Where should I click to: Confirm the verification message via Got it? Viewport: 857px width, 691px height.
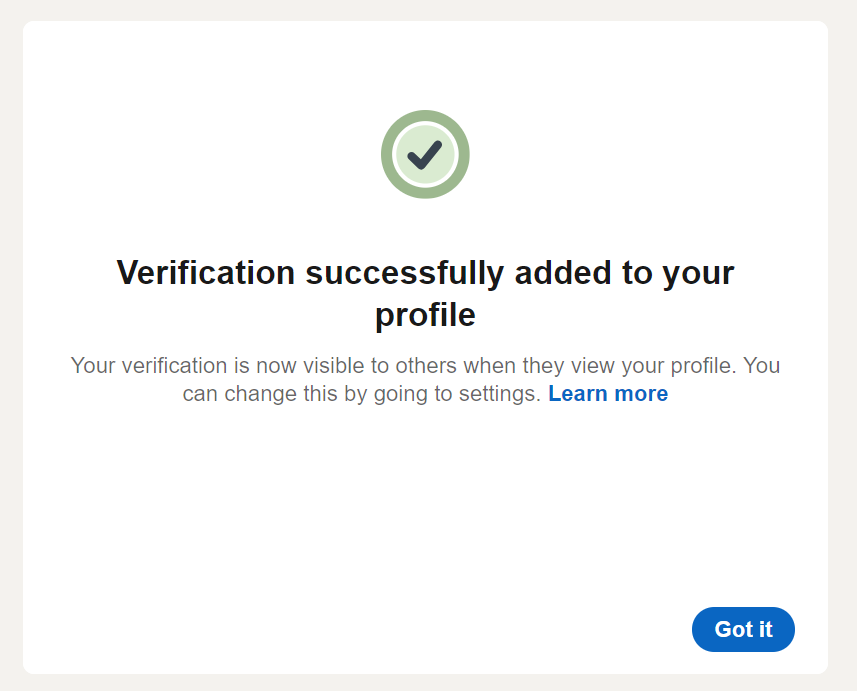[743, 629]
